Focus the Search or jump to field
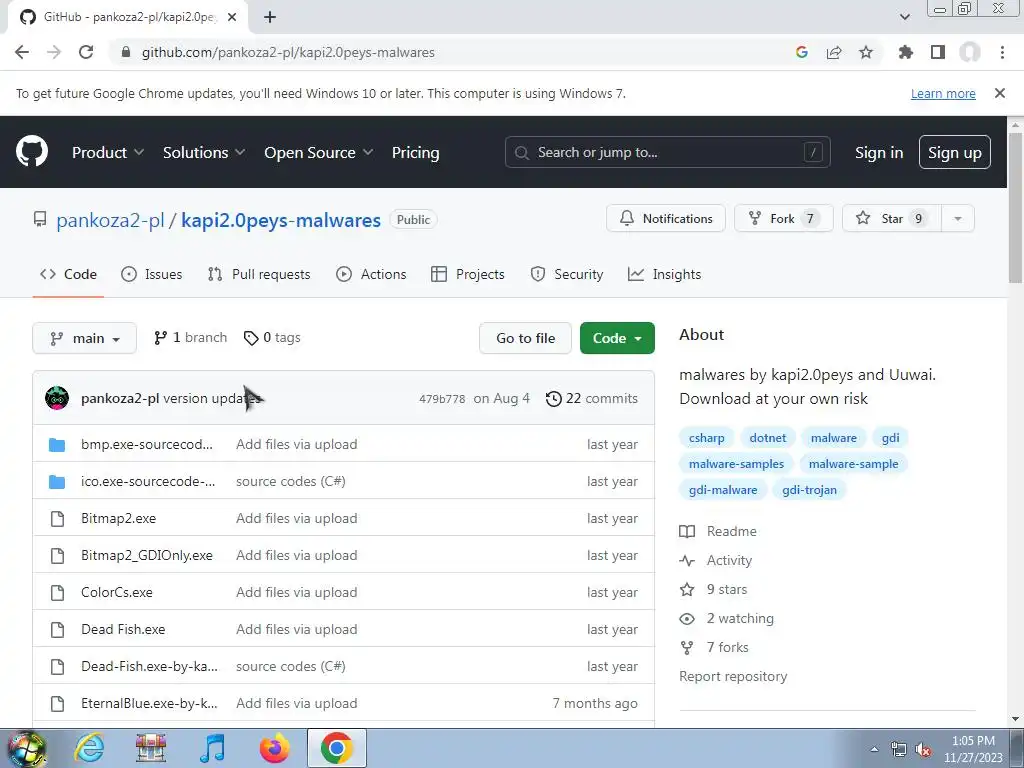 click(x=667, y=152)
